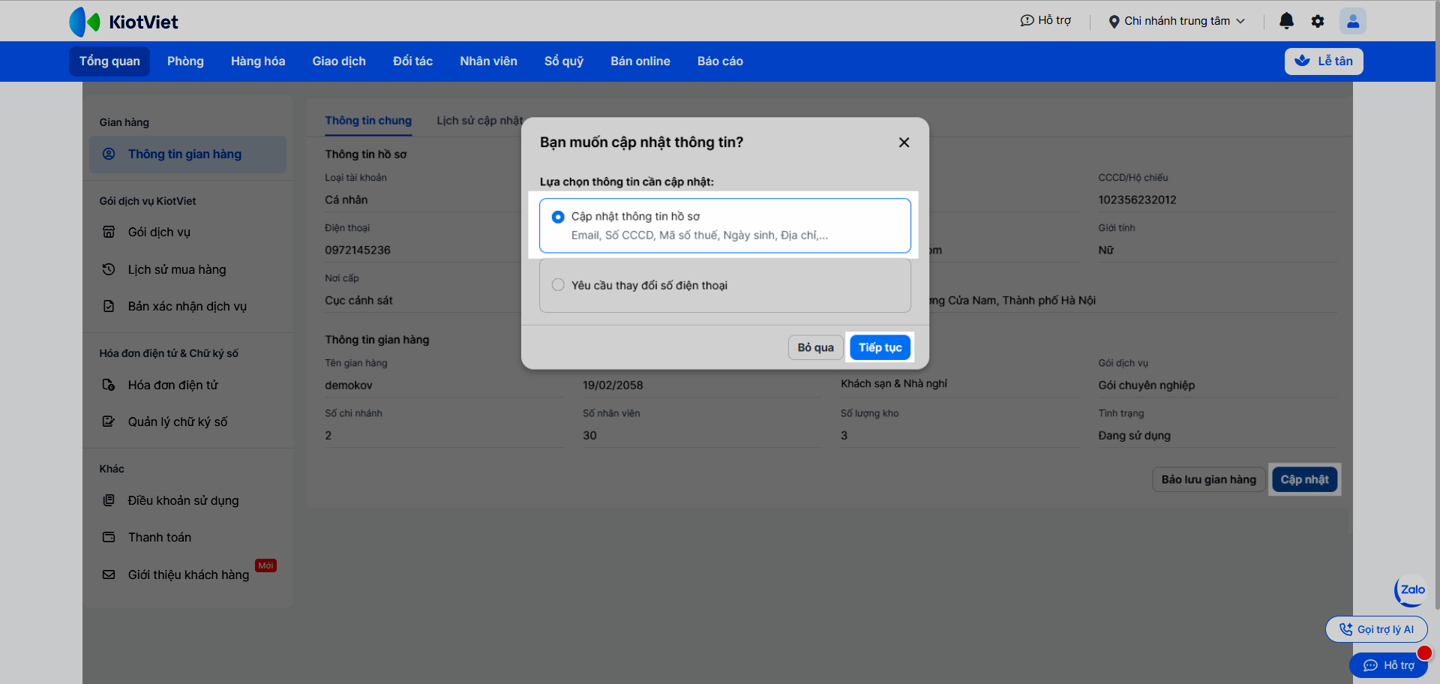This screenshot has width=1440, height=684.
Task: Click the Bản xác nhận dịch vụ document icon
Action: [x=109, y=306]
